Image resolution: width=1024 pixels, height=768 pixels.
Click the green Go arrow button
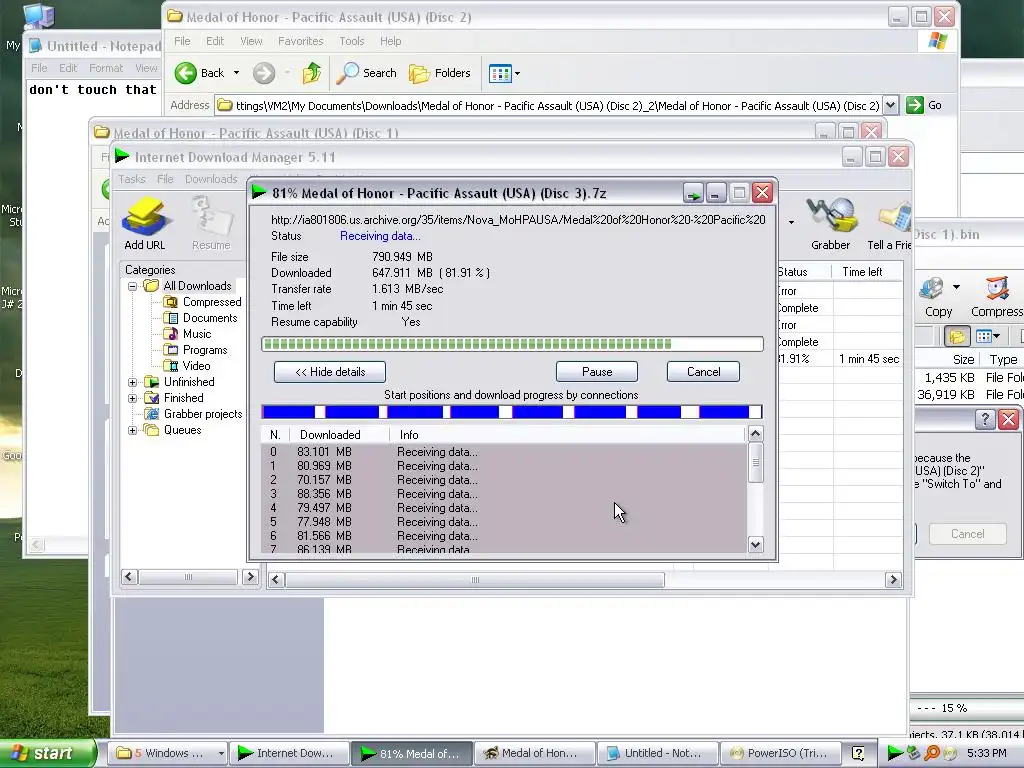click(915, 105)
